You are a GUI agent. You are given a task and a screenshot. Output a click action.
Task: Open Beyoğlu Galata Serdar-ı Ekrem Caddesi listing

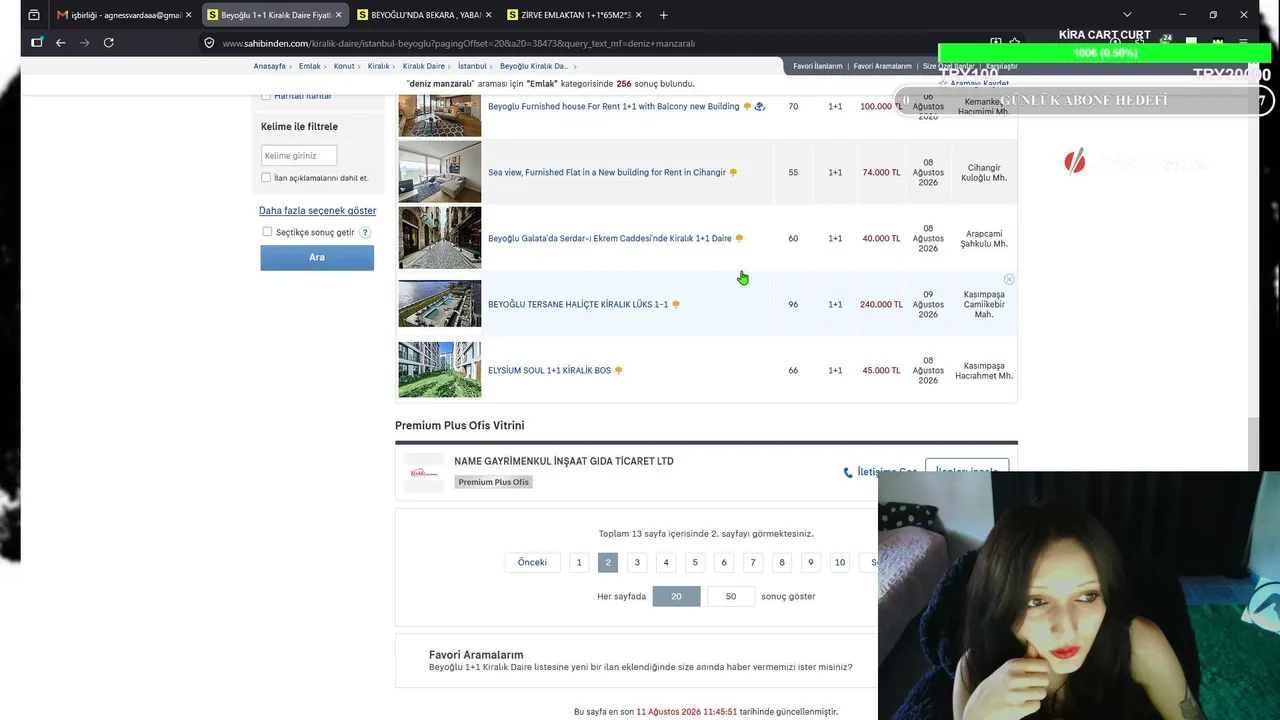click(610, 239)
